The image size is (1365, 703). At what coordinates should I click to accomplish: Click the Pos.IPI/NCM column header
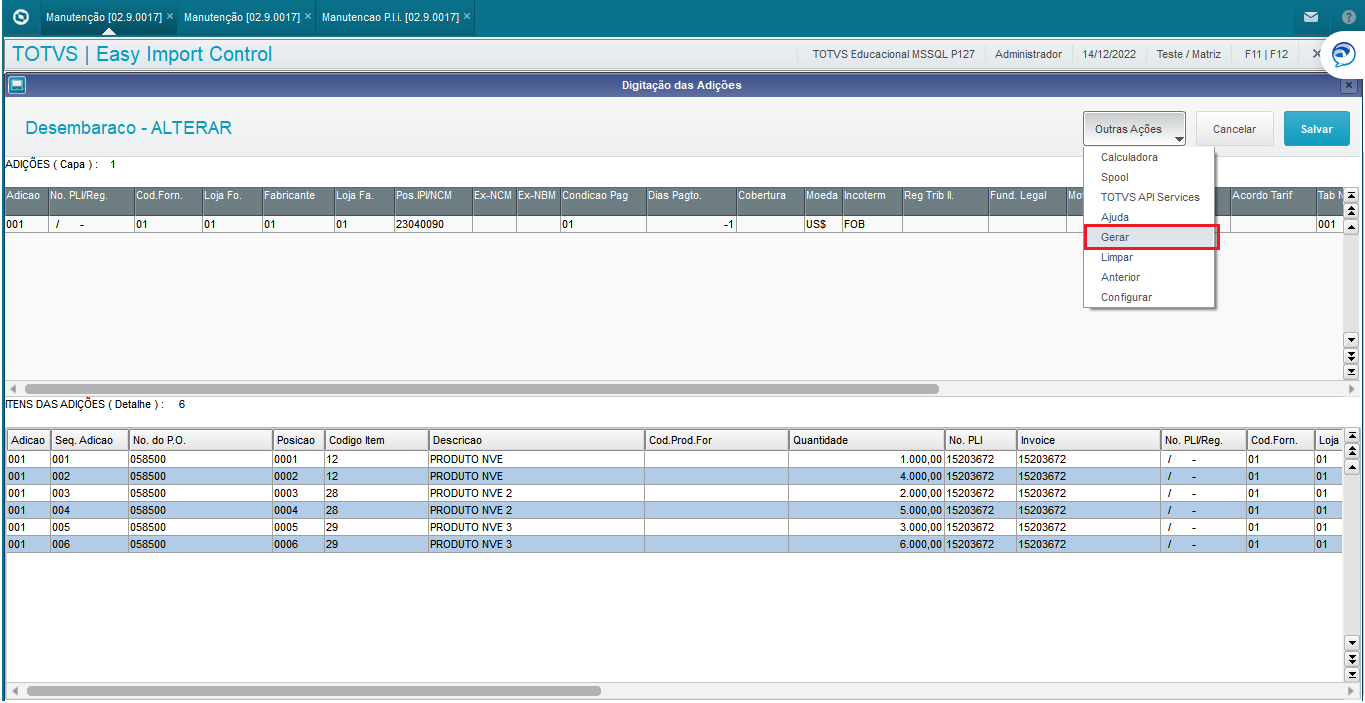[432, 201]
